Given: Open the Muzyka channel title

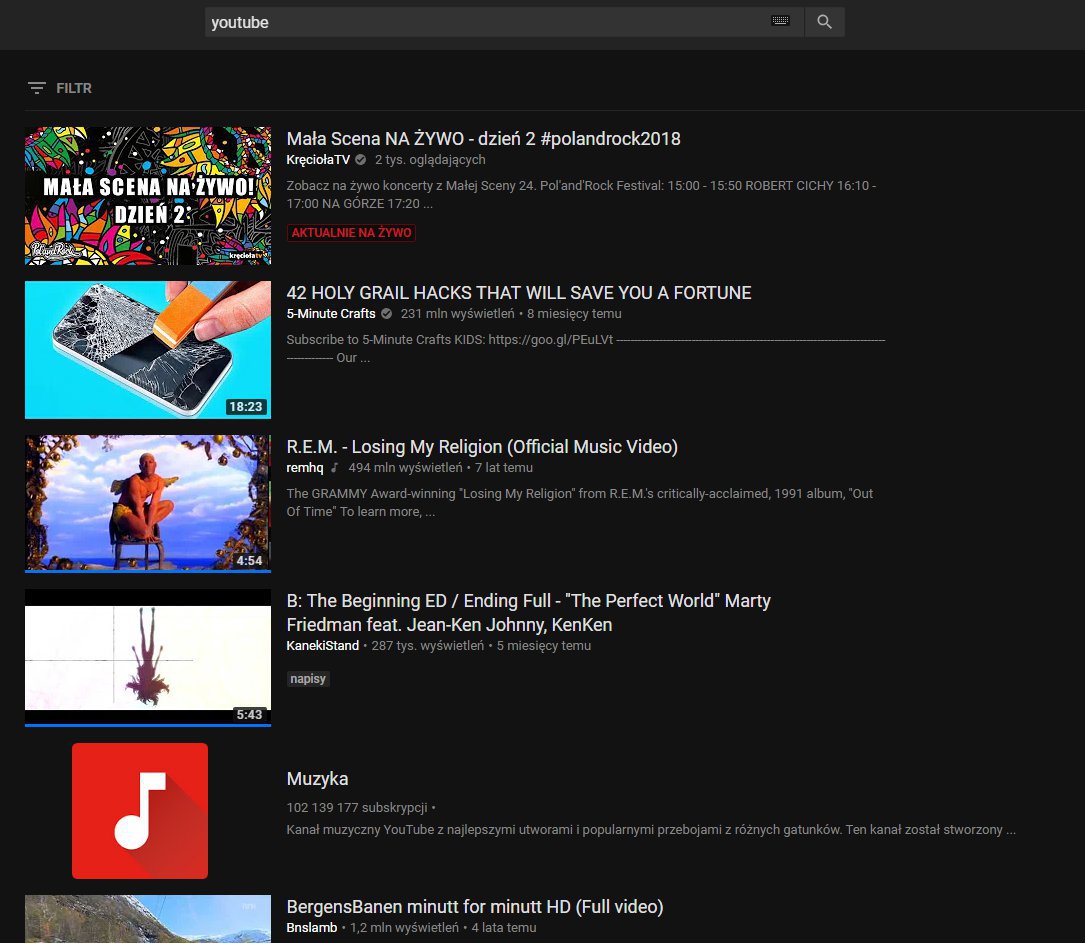Looking at the screenshot, I should 318,779.
